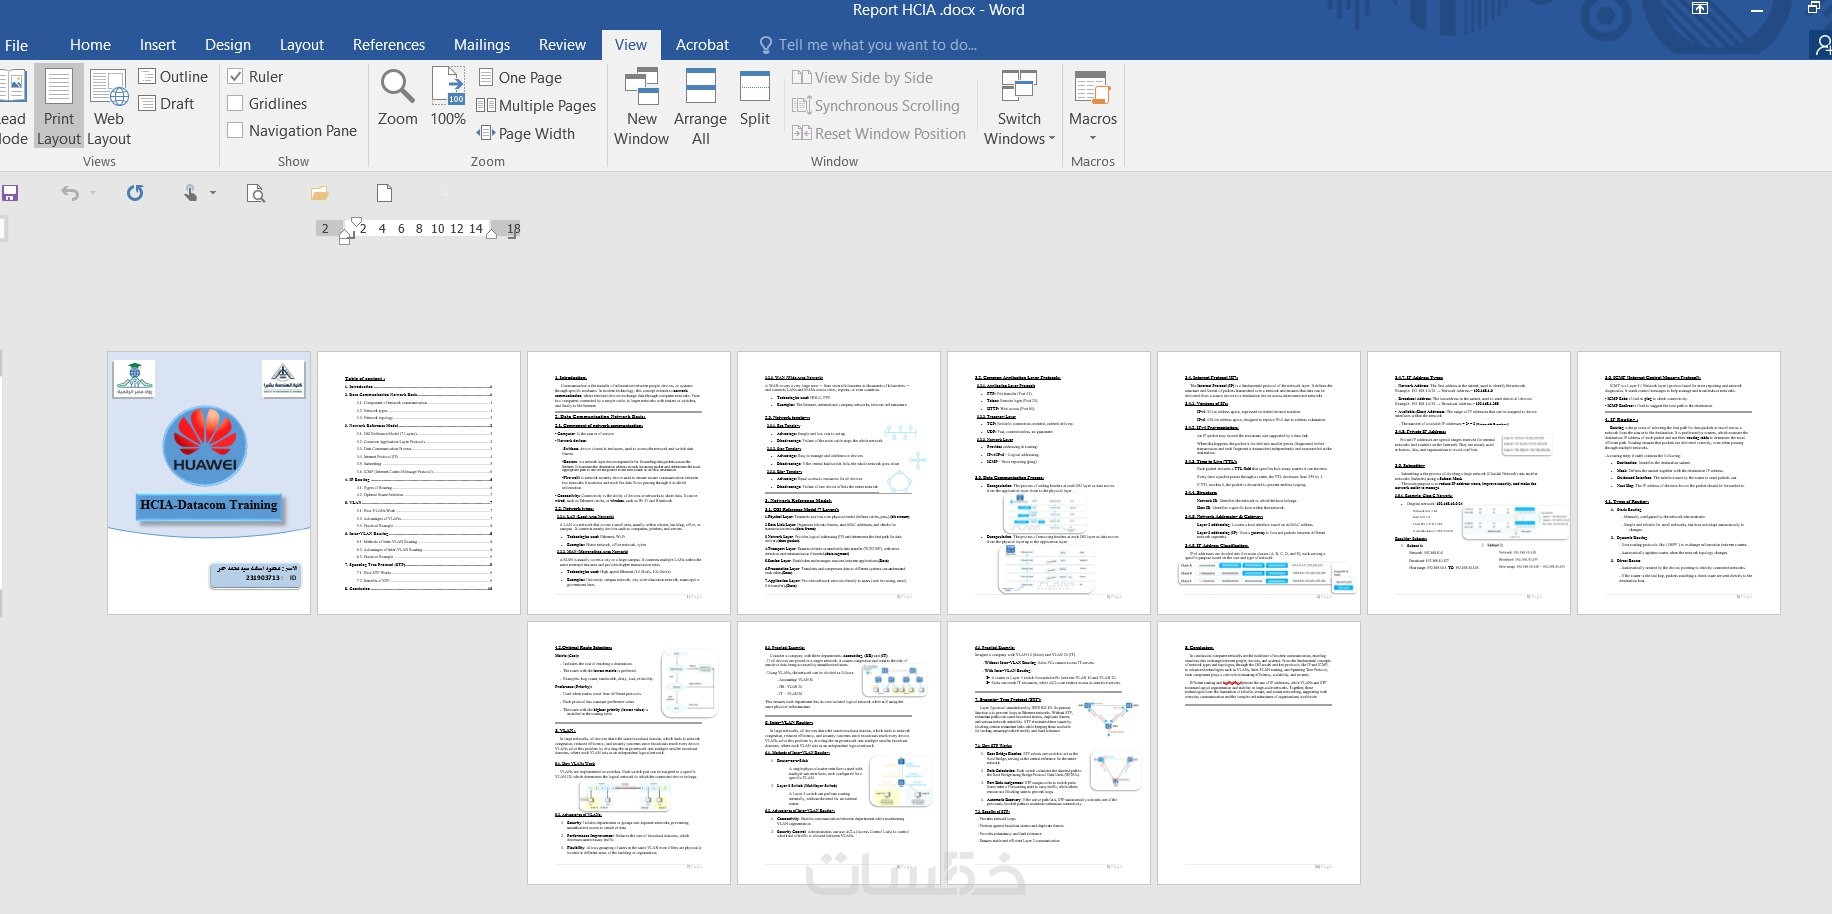Open the Review tab
Viewport: 1832px width, 914px height.
(562, 45)
